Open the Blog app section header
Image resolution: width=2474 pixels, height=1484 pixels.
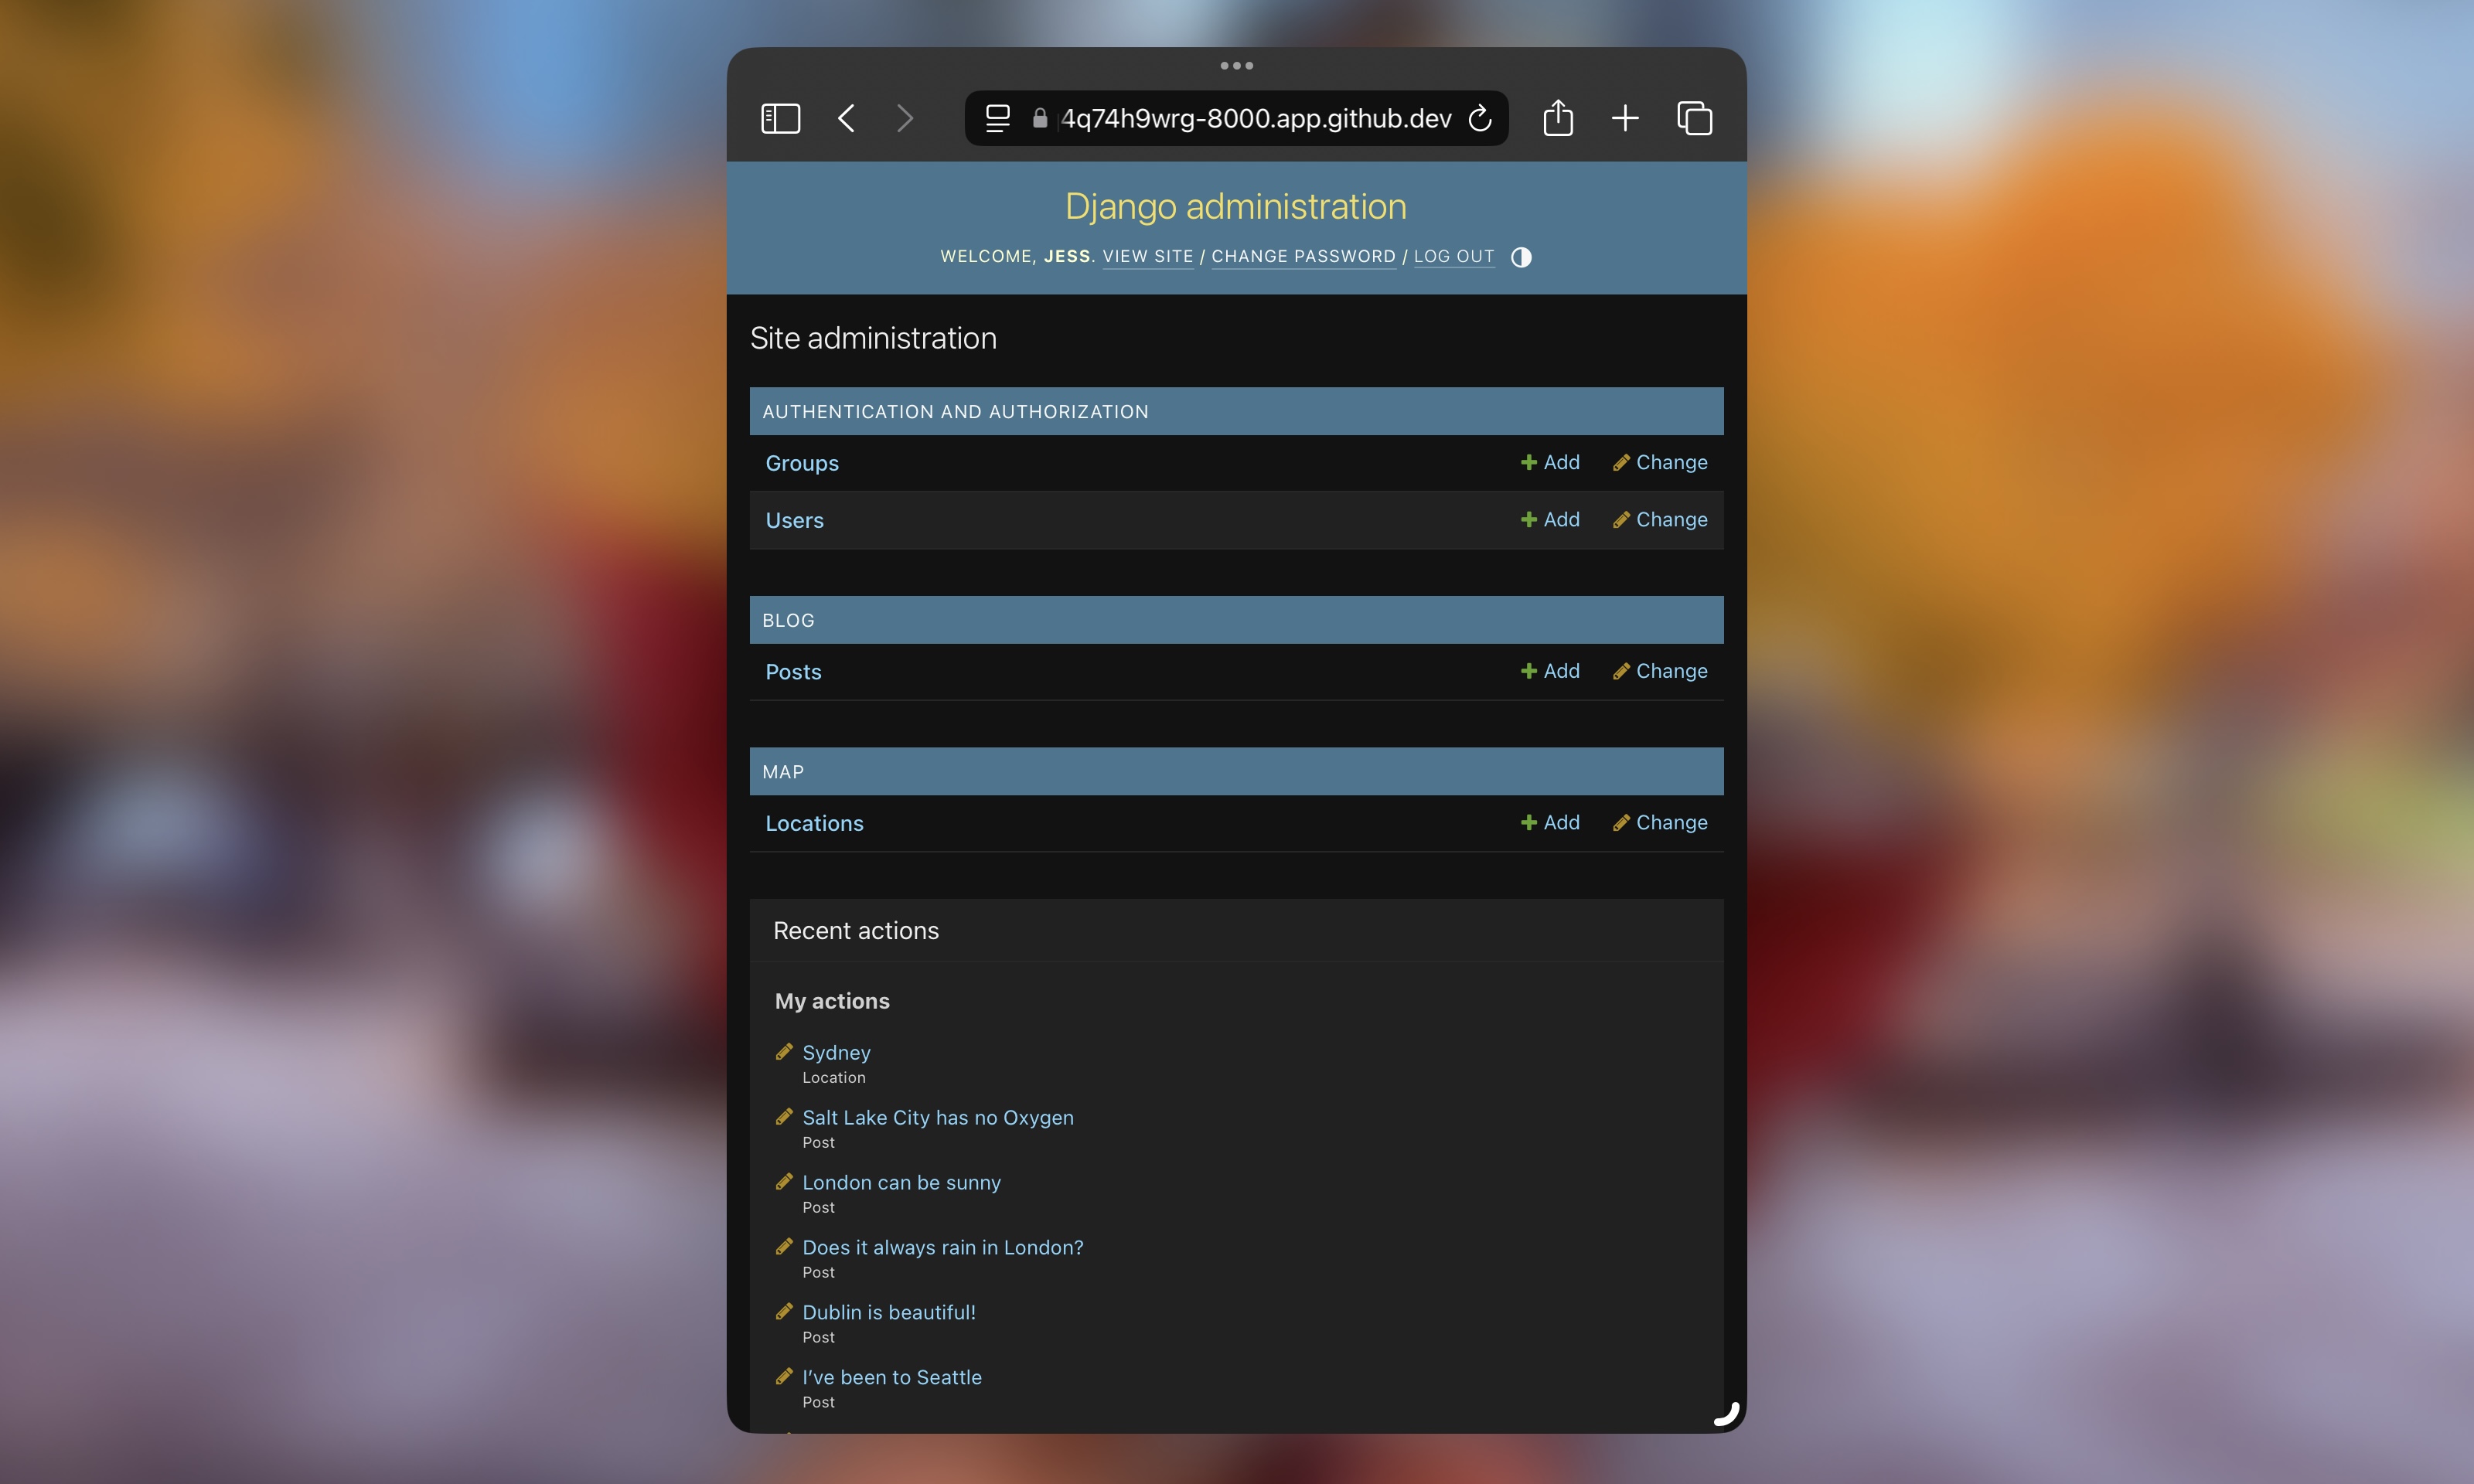pyautogui.click(x=788, y=620)
